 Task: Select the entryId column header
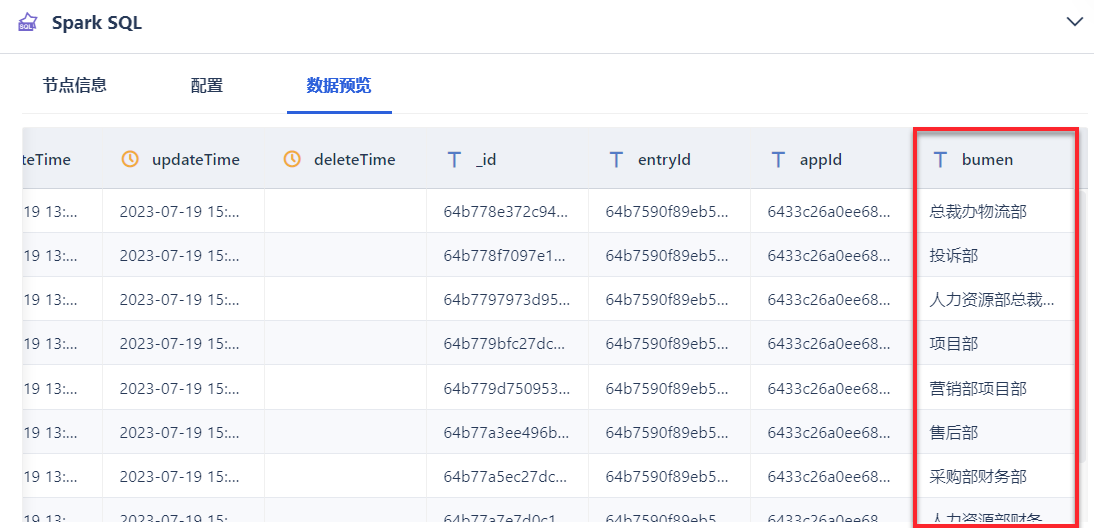(669, 159)
